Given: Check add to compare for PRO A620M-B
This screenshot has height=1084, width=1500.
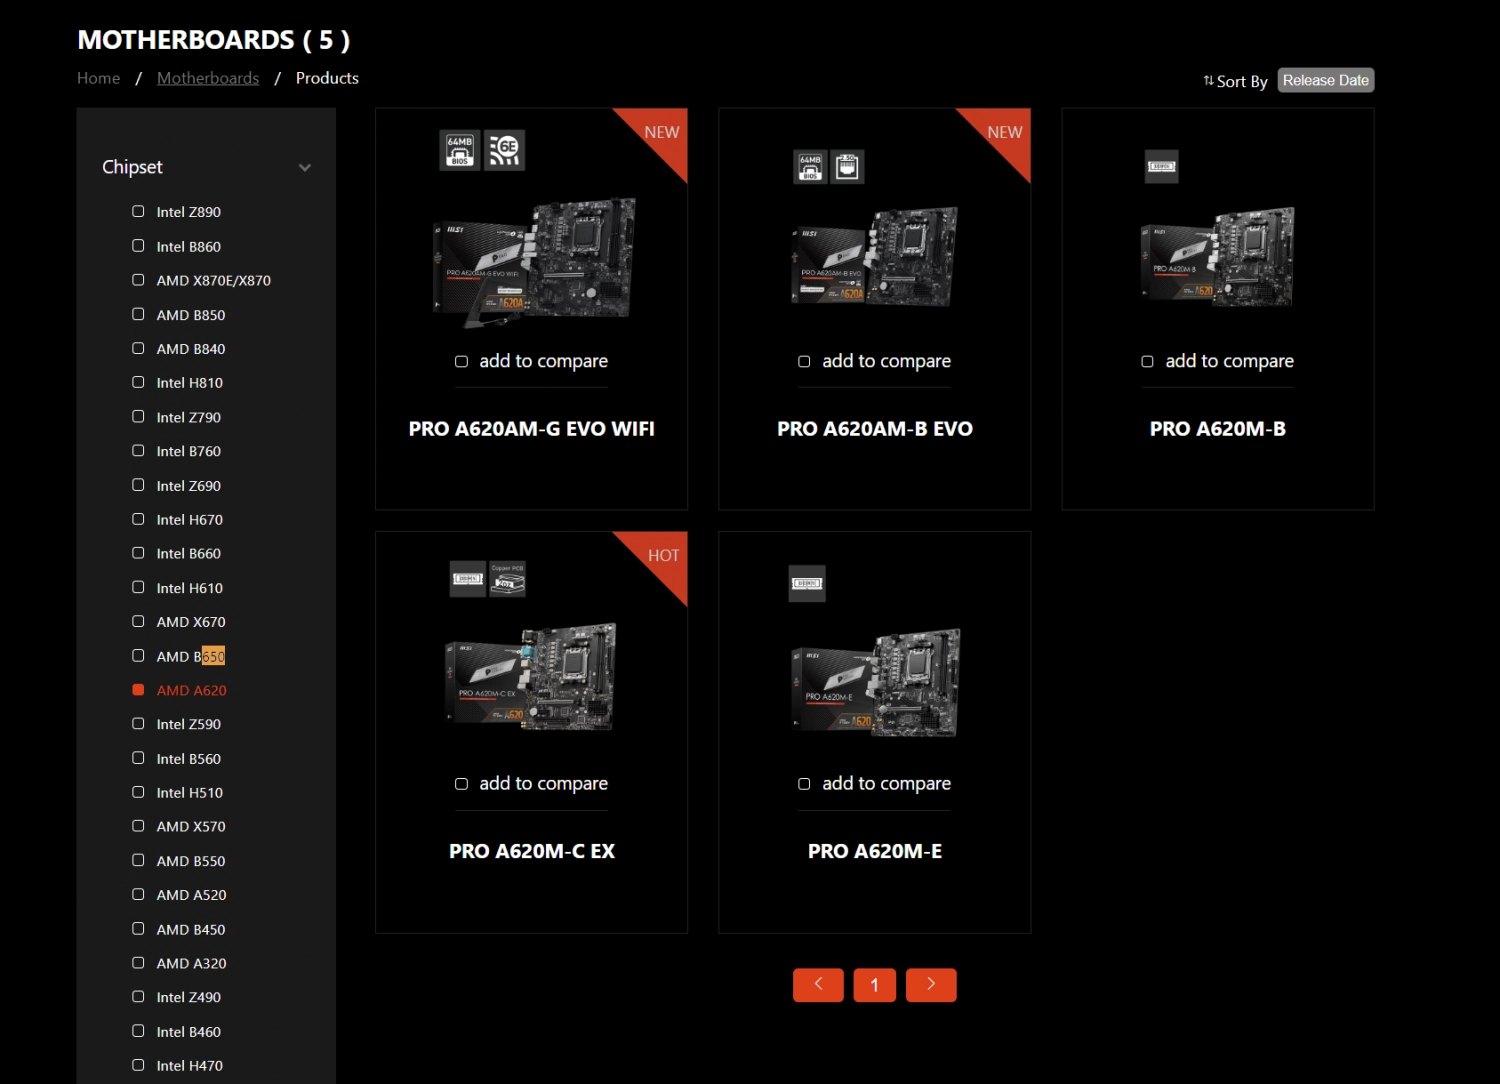Looking at the screenshot, I should pyautogui.click(x=1147, y=362).
